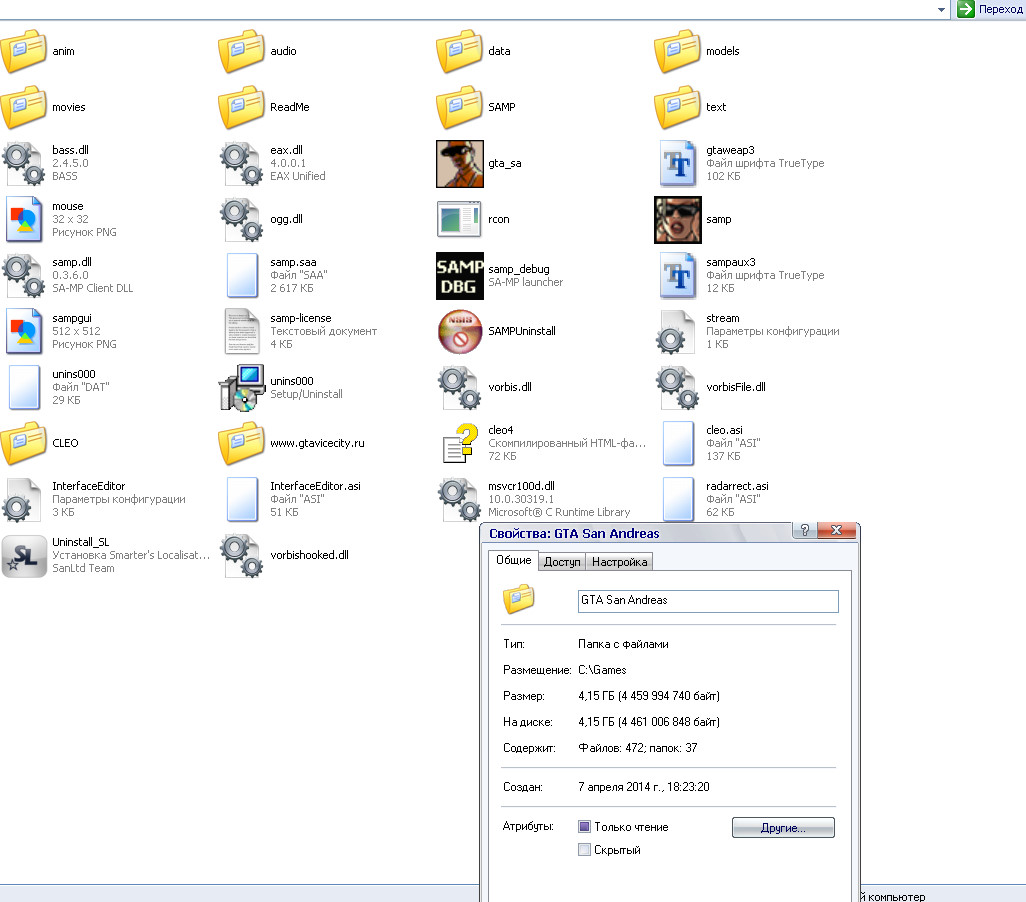Click the folder name field GTA San Andreas
Screen dimensions: 1026x902
(708, 601)
